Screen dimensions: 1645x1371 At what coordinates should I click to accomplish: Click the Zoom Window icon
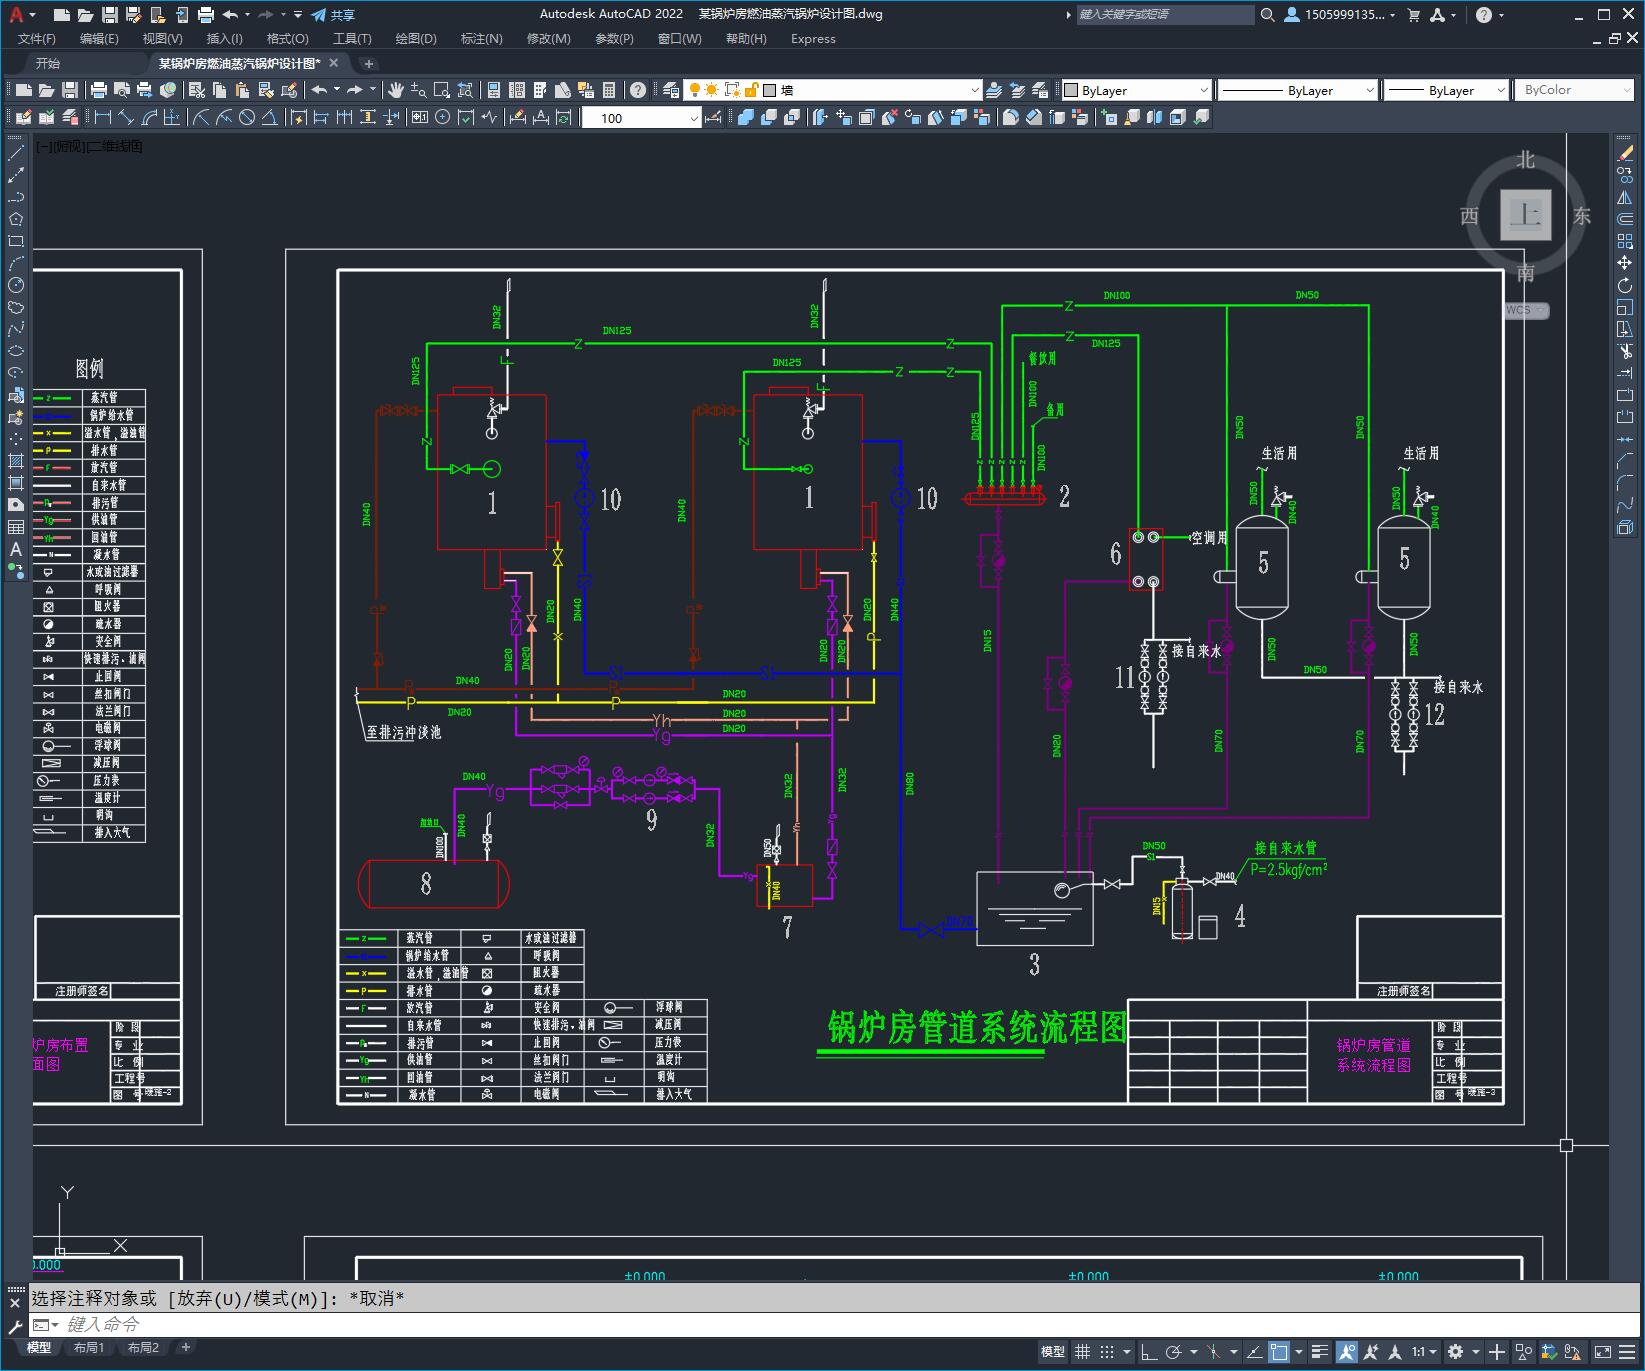[441, 90]
